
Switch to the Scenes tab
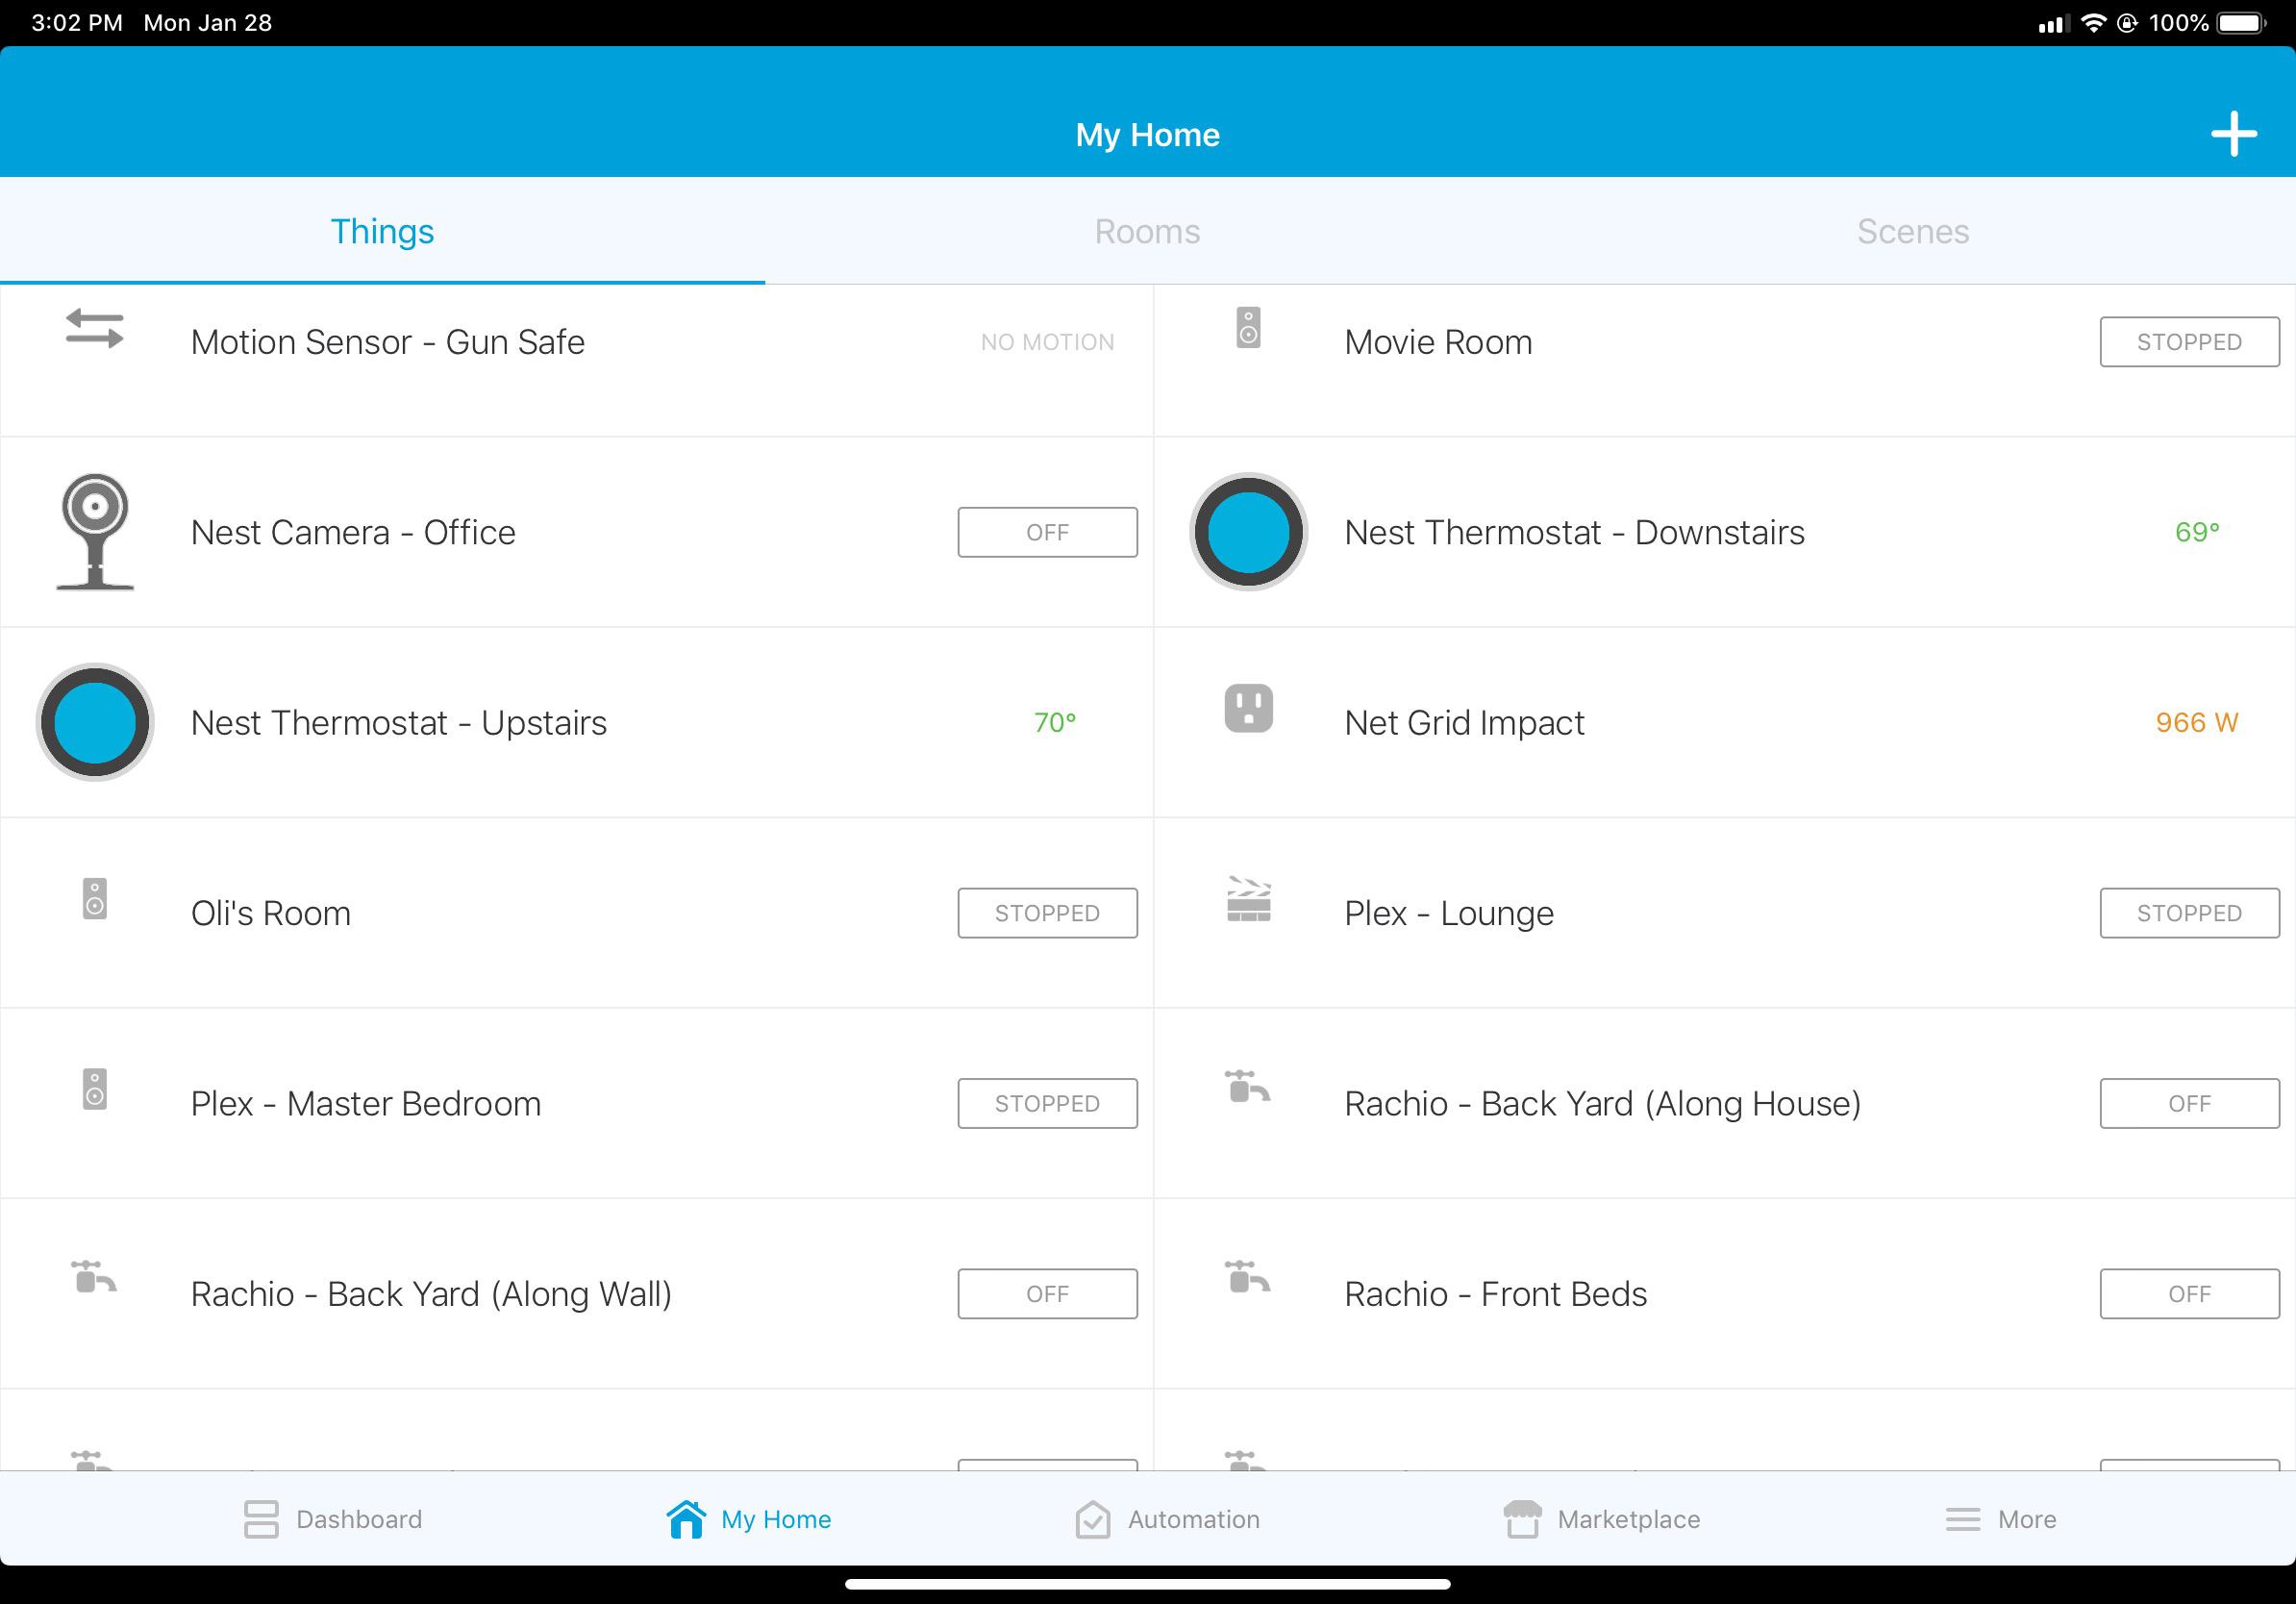pyautogui.click(x=1913, y=231)
